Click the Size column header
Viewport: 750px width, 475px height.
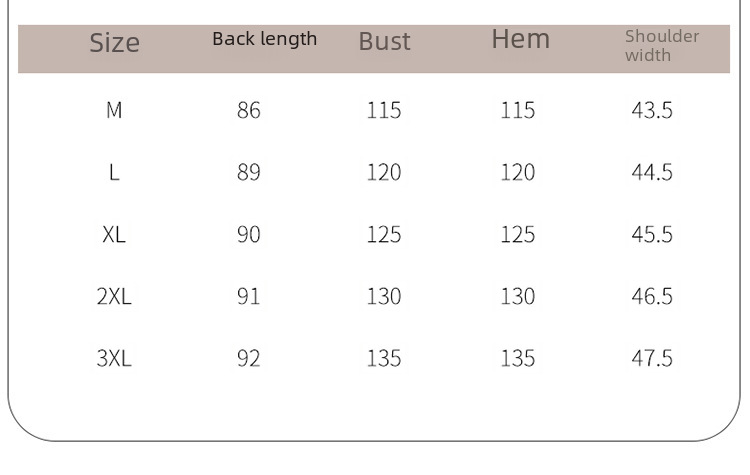[115, 43]
